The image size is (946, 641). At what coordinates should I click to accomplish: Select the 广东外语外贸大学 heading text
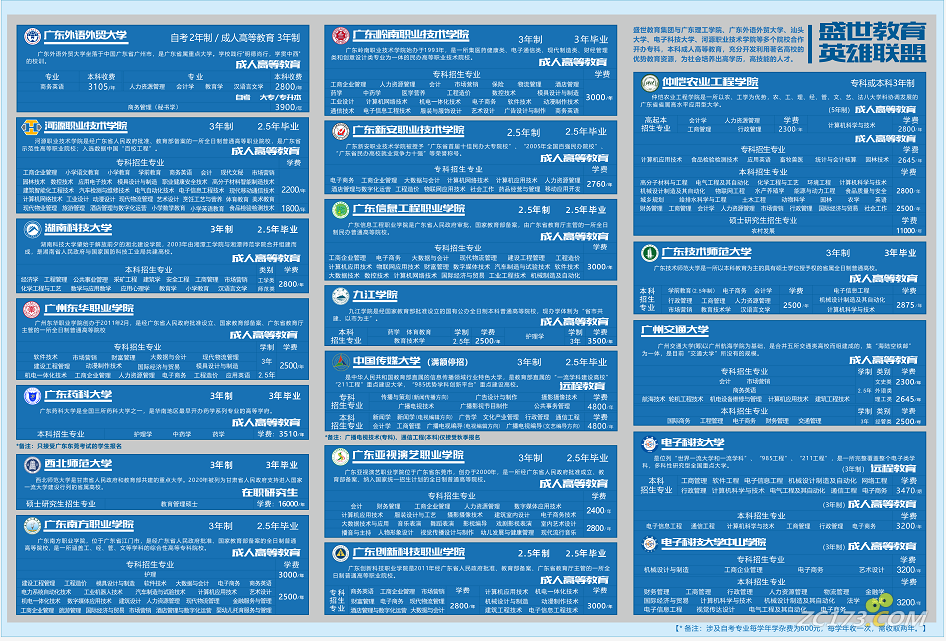click(x=85, y=35)
